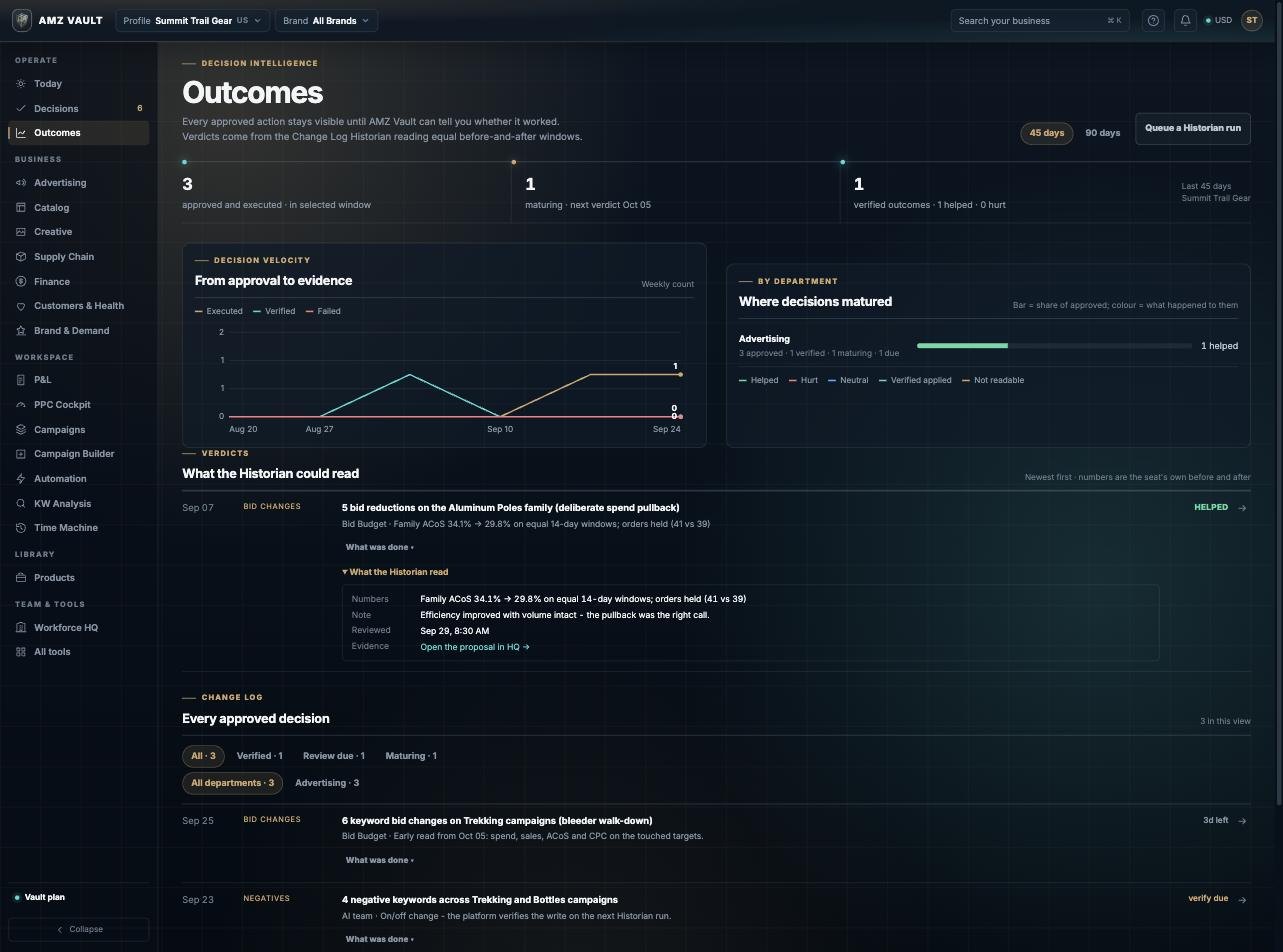Select the 45 days window
This screenshot has width=1283, height=952.
click(x=1046, y=133)
